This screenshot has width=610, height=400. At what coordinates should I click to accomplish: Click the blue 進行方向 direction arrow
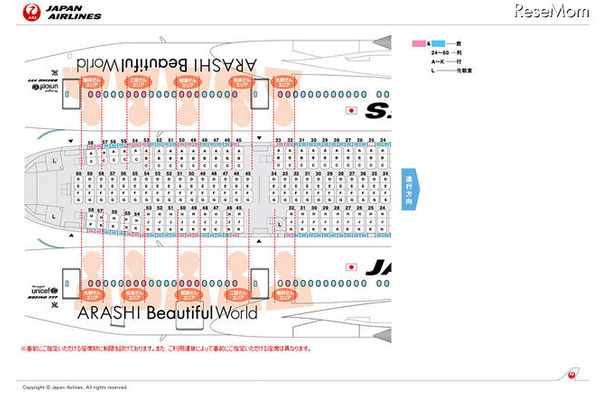click(x=410, y=189)
